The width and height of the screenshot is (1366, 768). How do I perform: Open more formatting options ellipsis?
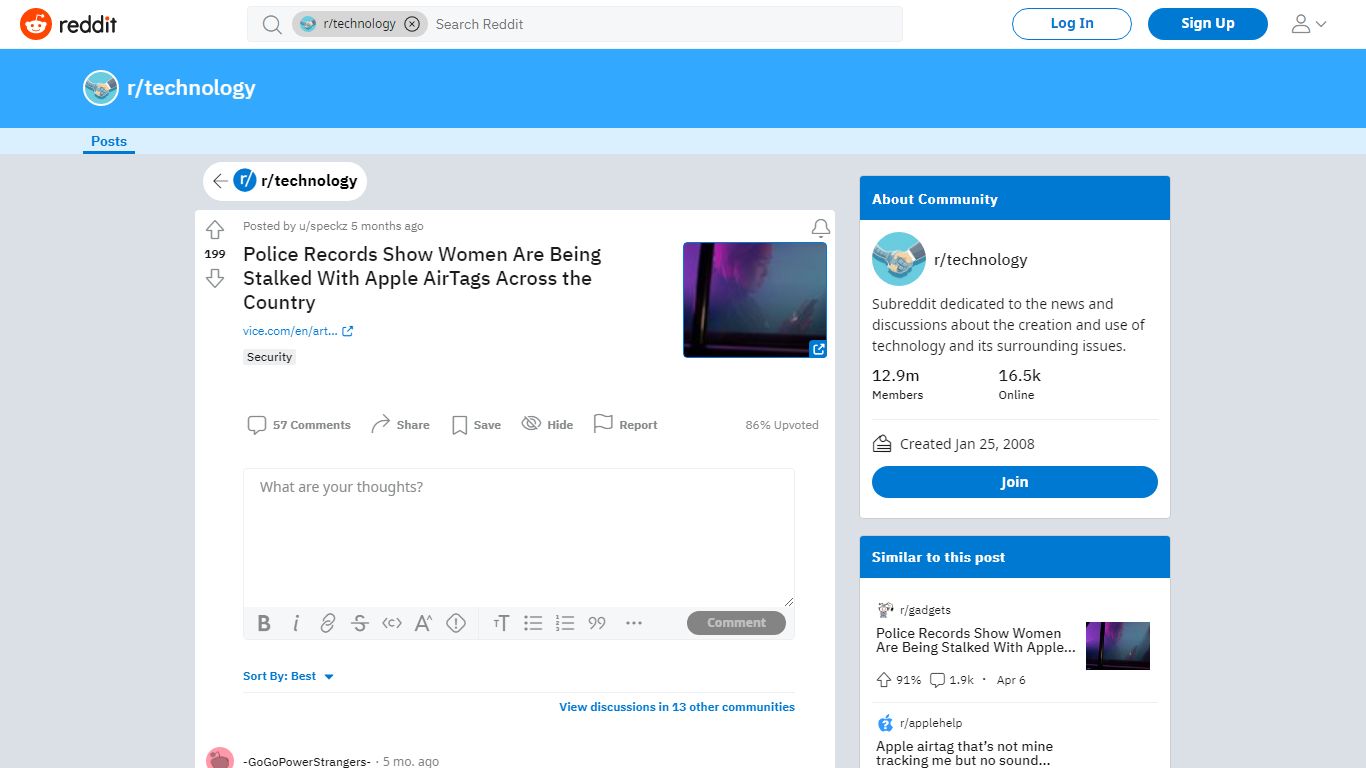(634, 623)
